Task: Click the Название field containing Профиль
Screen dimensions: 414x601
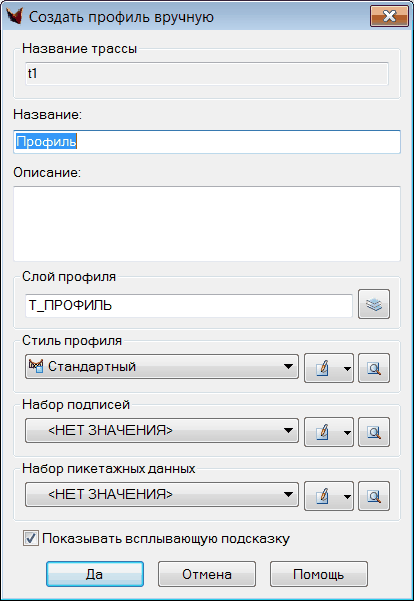Action: point(207,142)
